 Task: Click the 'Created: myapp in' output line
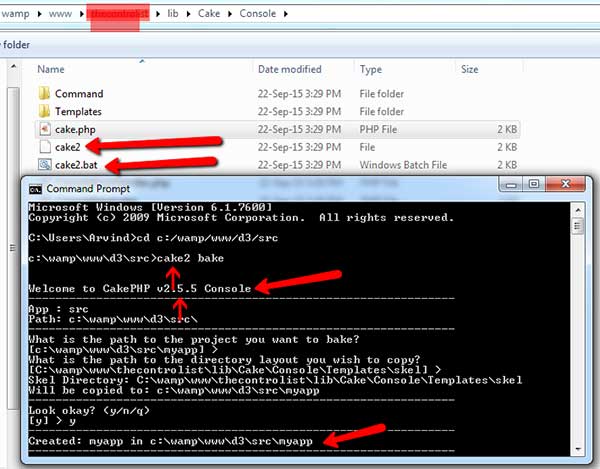coord(171,441)
